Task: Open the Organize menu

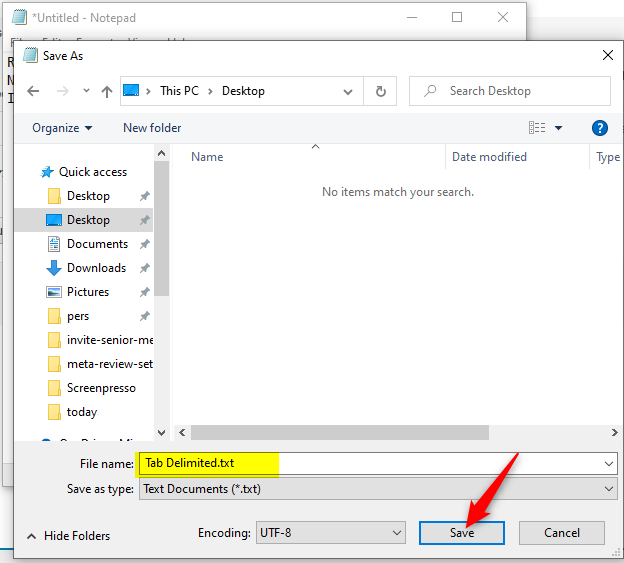Action: pyautogui.click(x=62, y=128)
